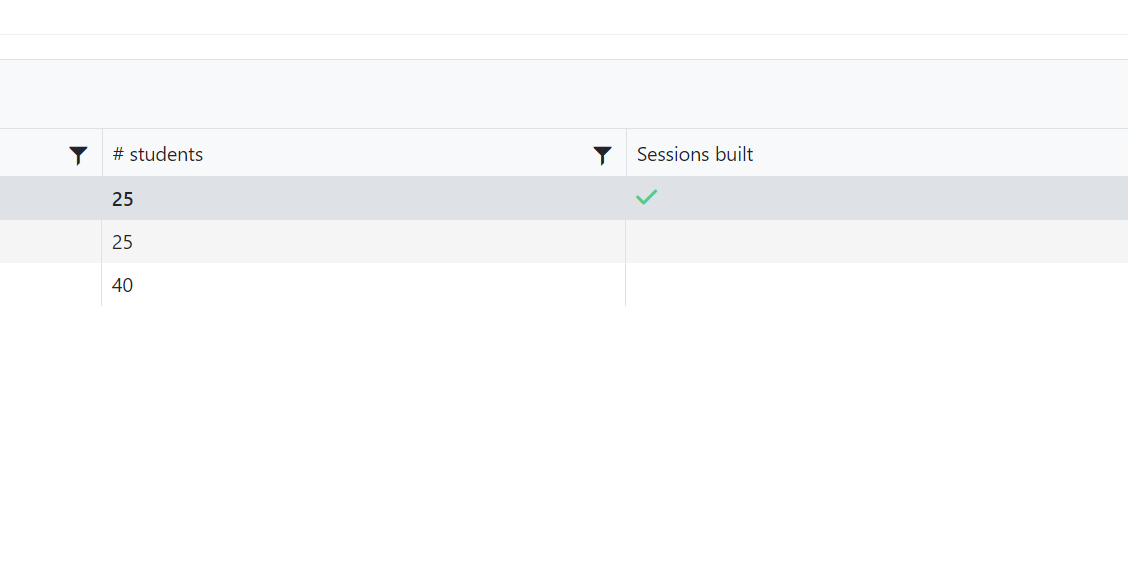
Task: Click the white strip above the gray band
Action: coord(564,47)
